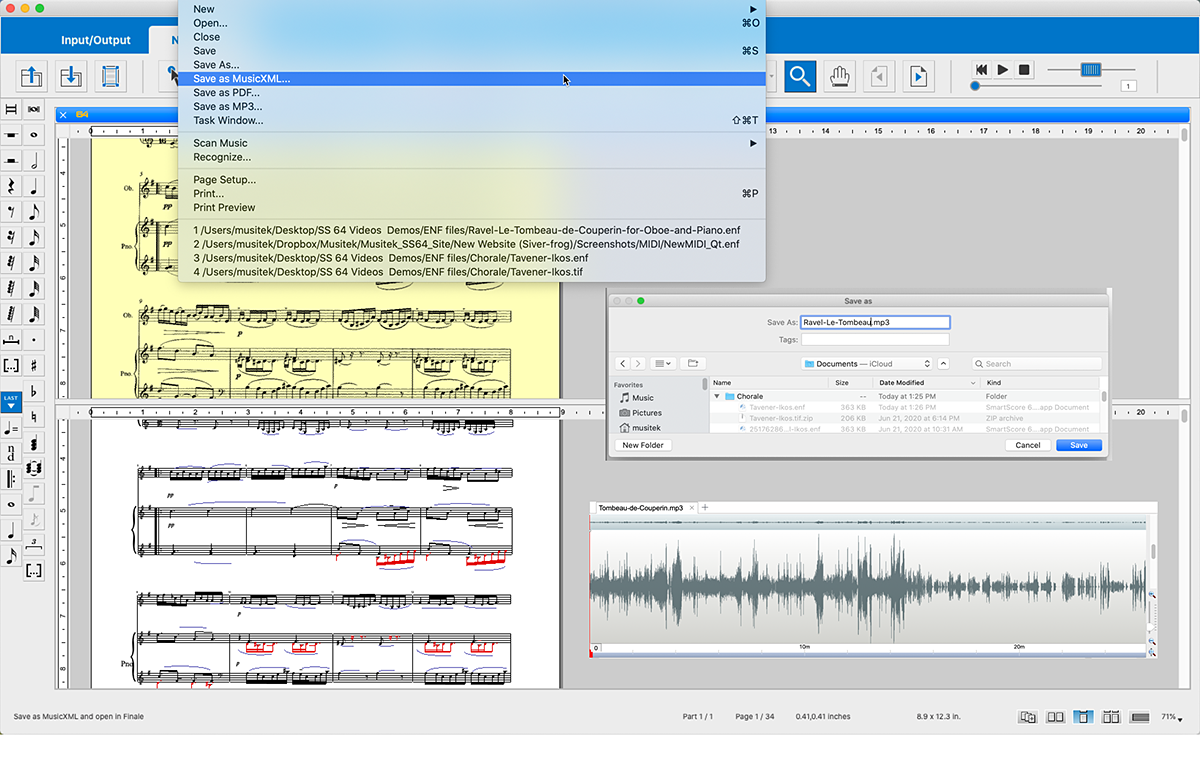Select the flat accidental palette icon
Screen dimensions: 1200x772
[x=34, y=392]
